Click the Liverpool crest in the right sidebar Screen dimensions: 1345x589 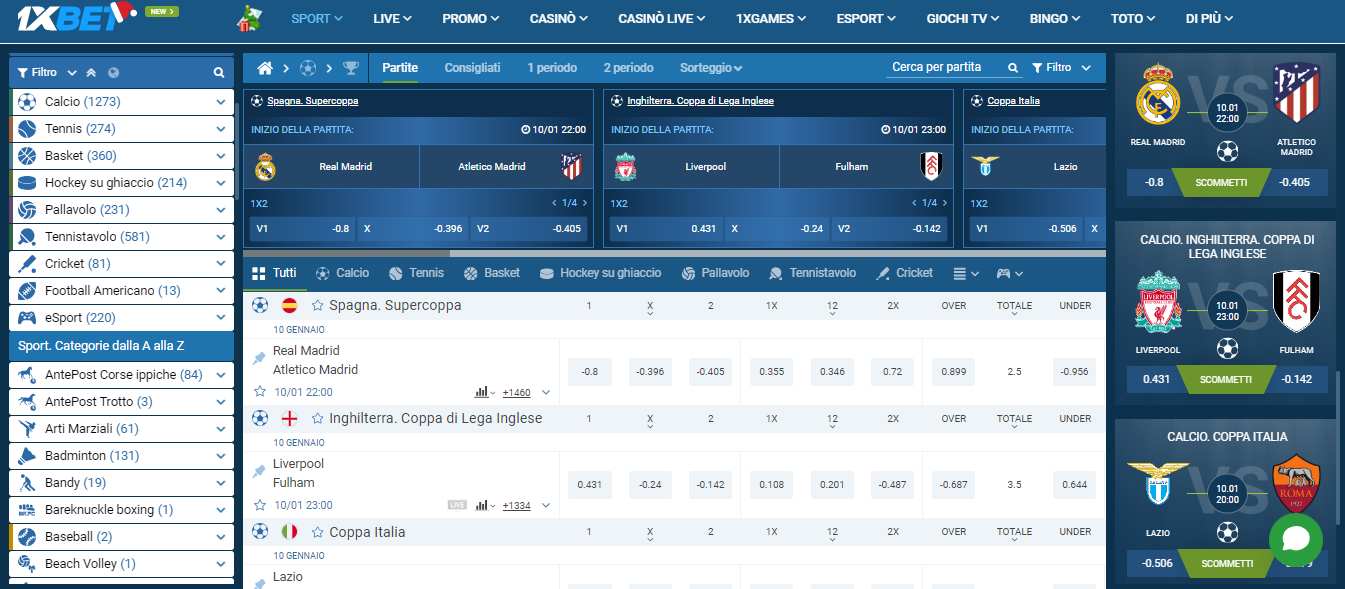[x=1158, y=302]
